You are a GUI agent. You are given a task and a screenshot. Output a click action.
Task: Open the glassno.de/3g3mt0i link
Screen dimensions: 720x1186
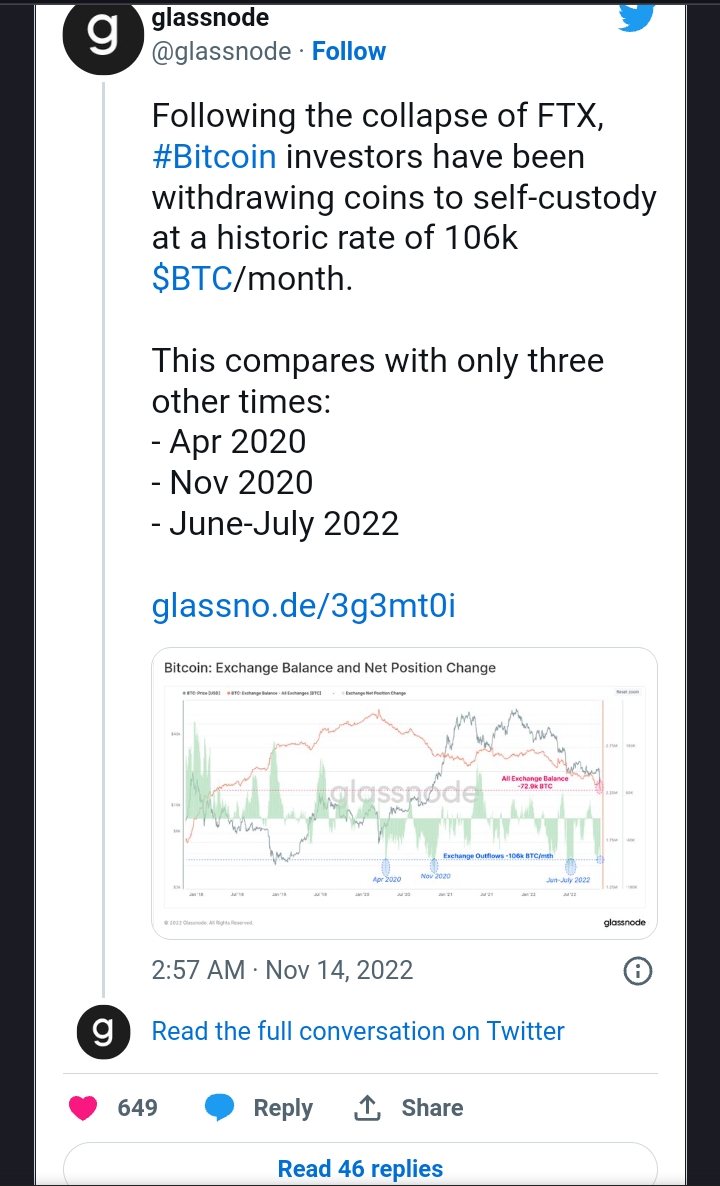tap(304, 606)
